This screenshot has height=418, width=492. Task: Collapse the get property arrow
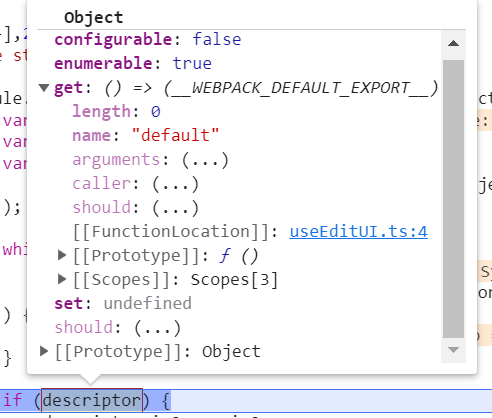click(x=44, y=88)
